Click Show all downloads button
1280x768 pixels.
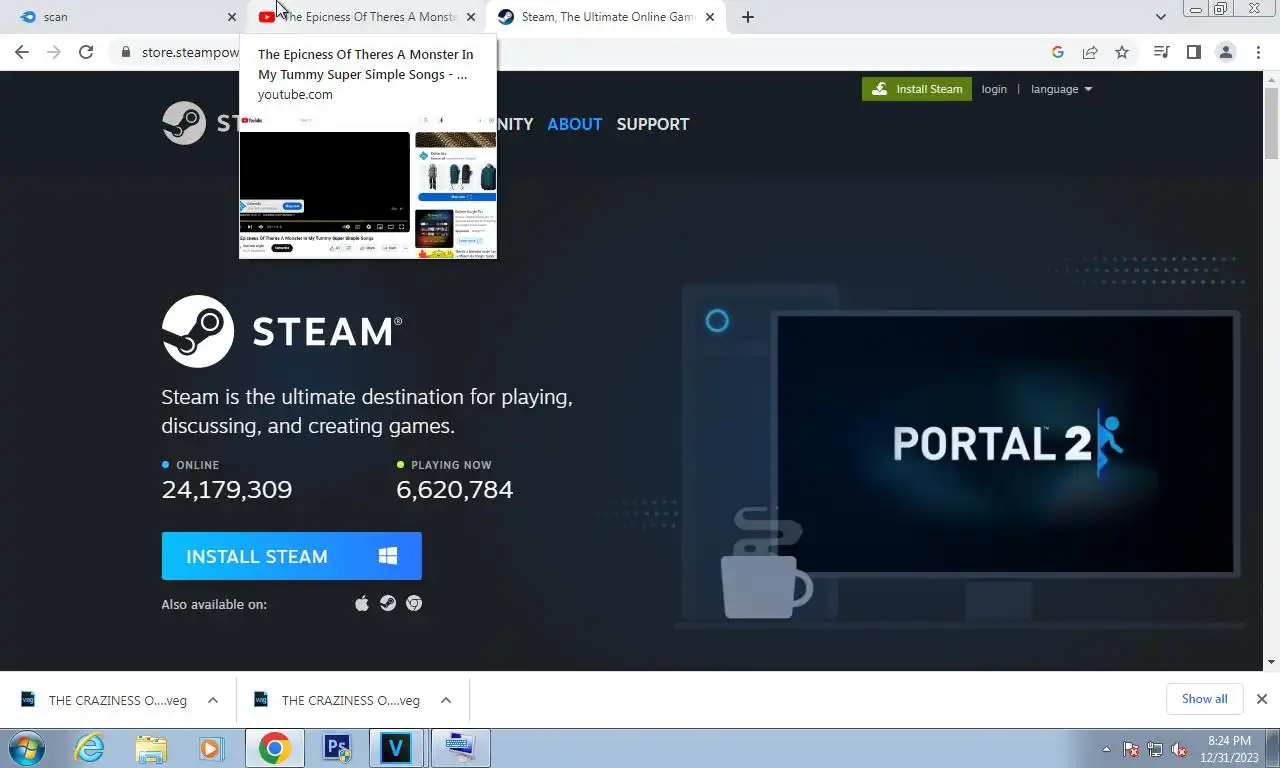pos(1204,699)
